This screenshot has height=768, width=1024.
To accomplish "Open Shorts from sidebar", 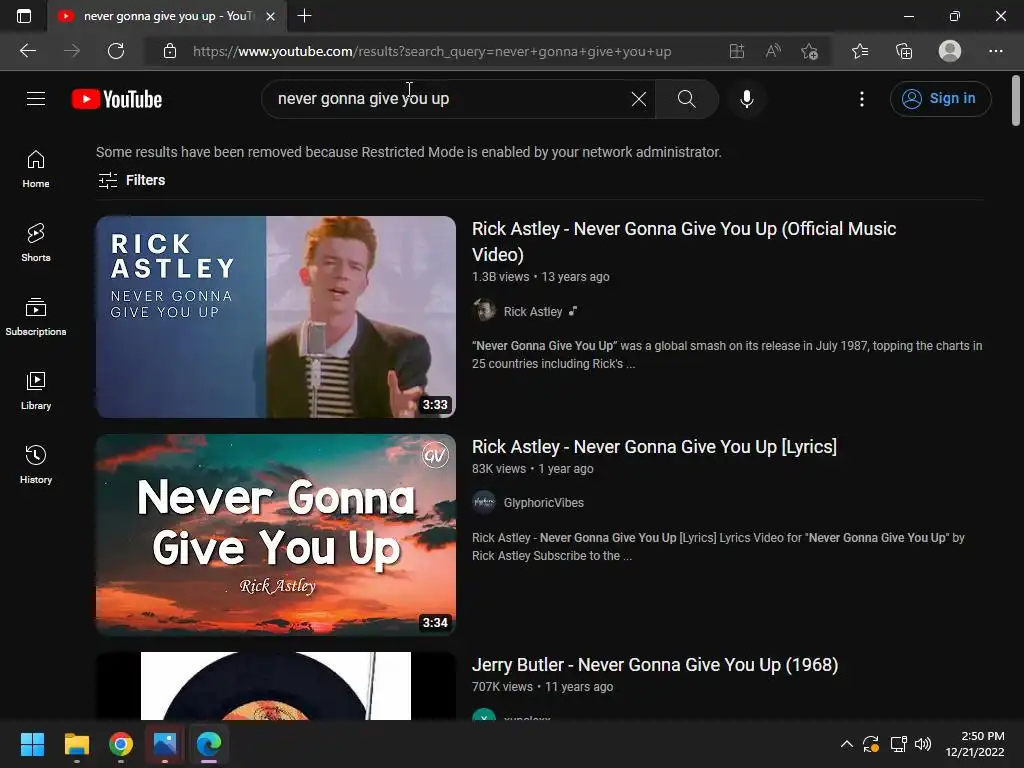I will click(36, 243).
